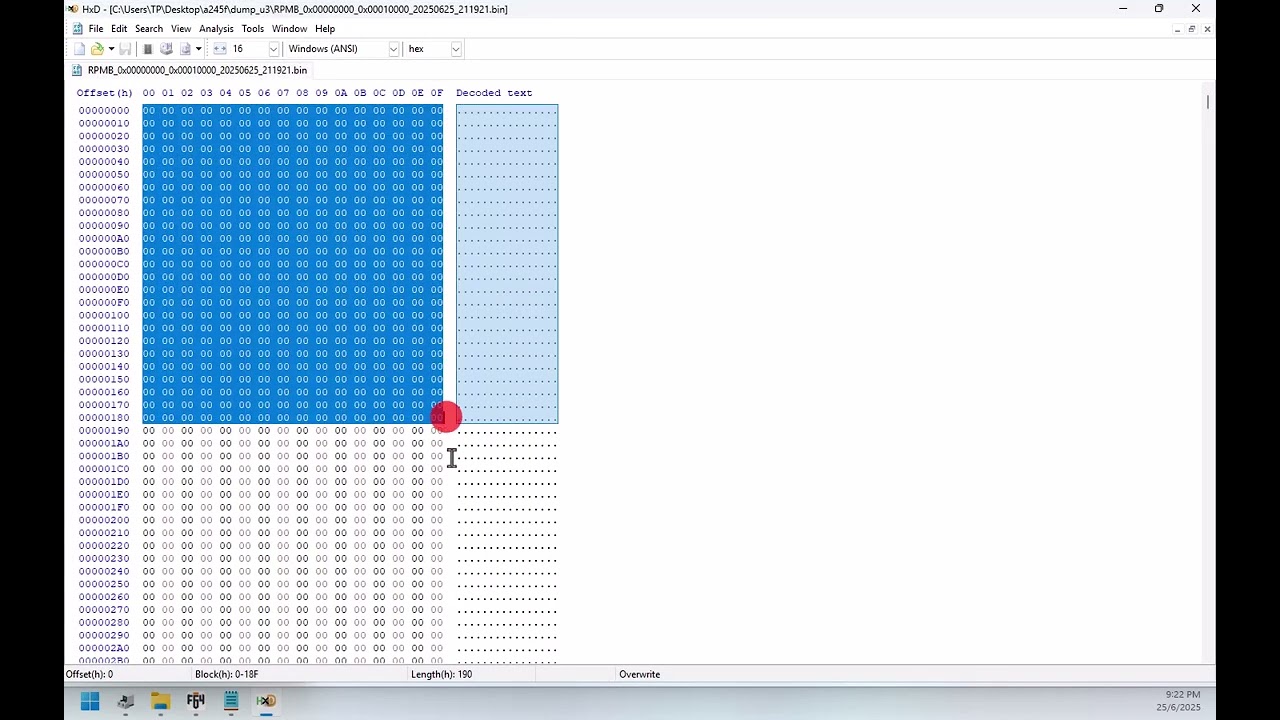
Task: Open the Edit menu
Action: [x=119, y=29]
